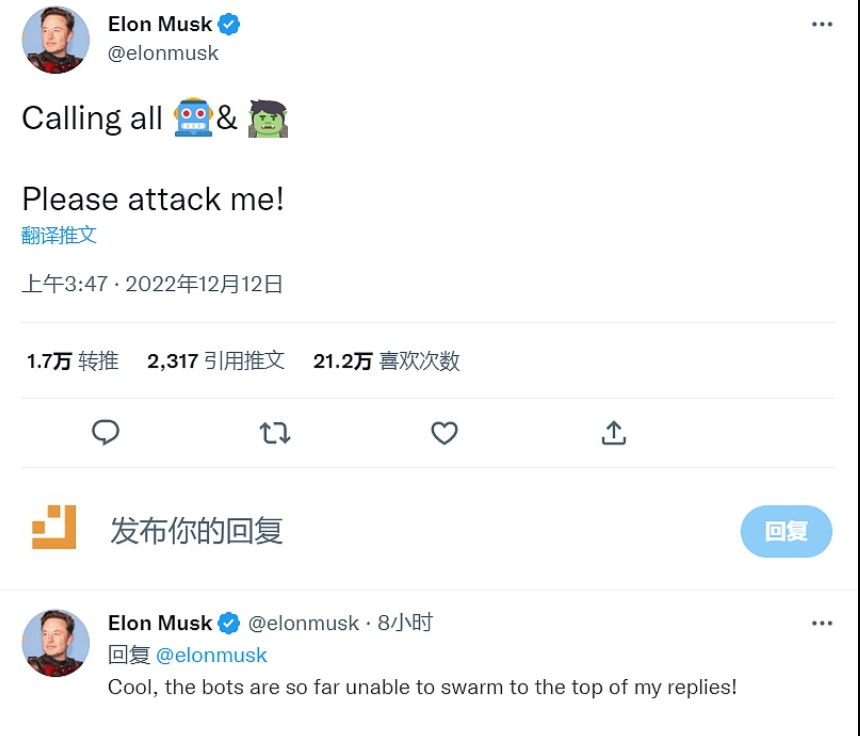Click the share upload icon
This screenshot has width=860, height=736.
pos(613,432)
